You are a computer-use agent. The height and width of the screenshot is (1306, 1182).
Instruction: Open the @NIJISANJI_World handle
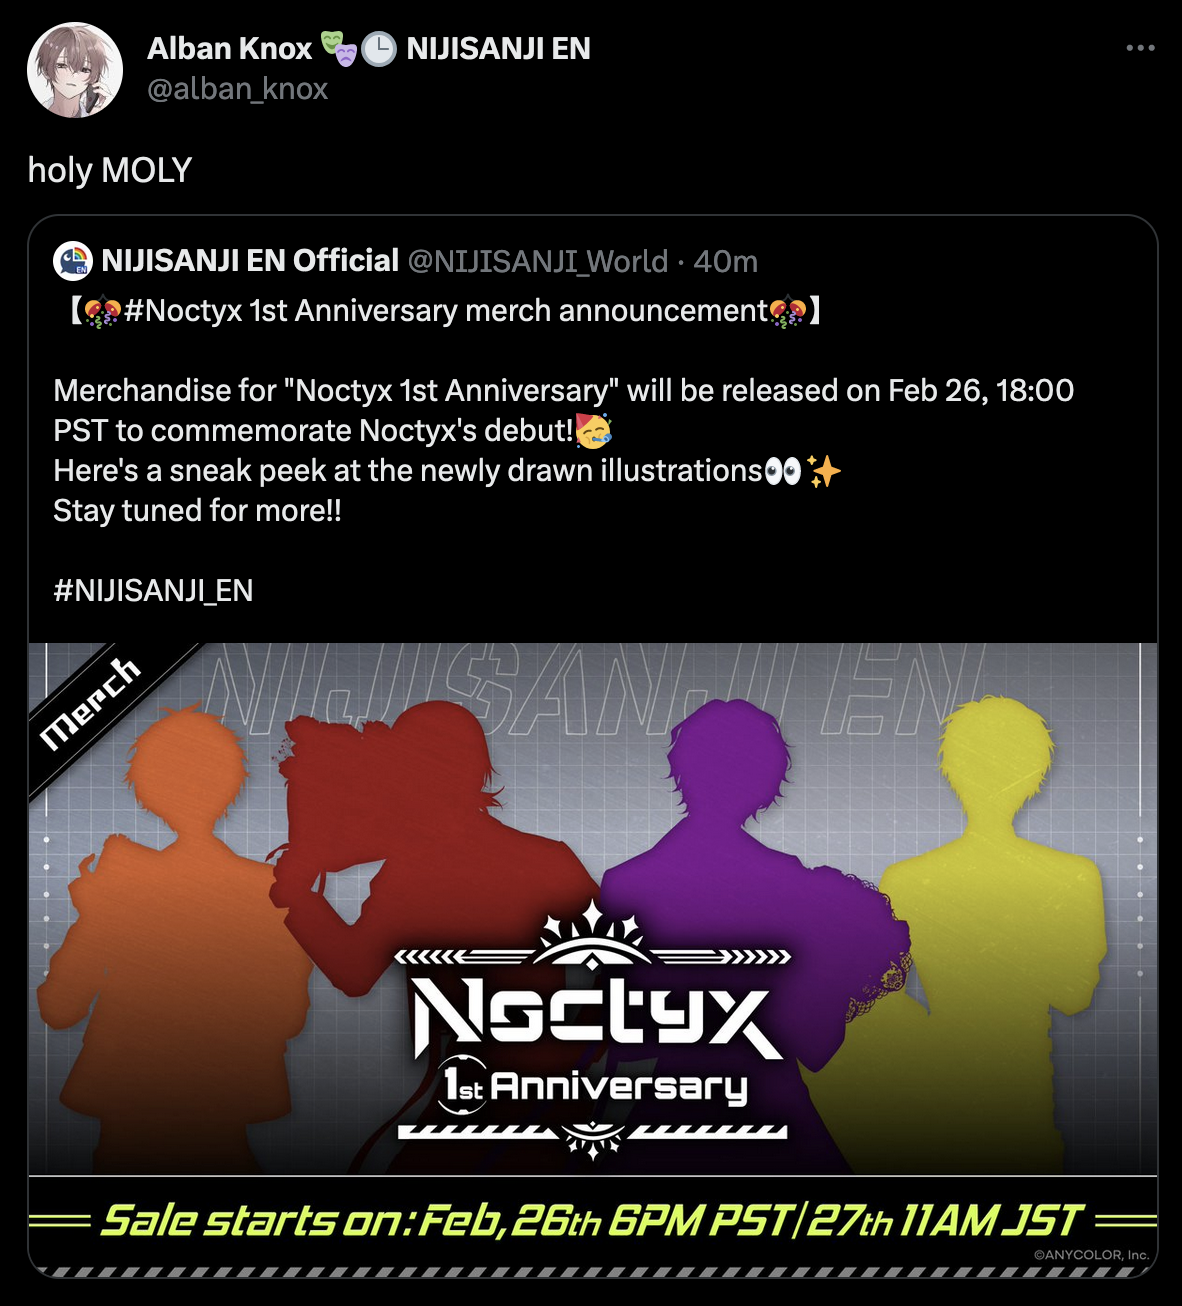tap(537, 262)
